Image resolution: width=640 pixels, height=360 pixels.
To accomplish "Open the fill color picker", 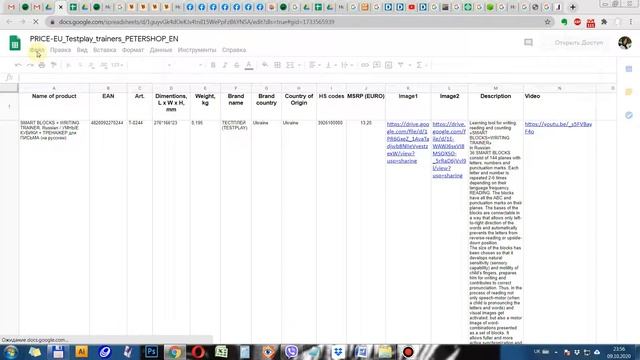I will click(265, 65).
